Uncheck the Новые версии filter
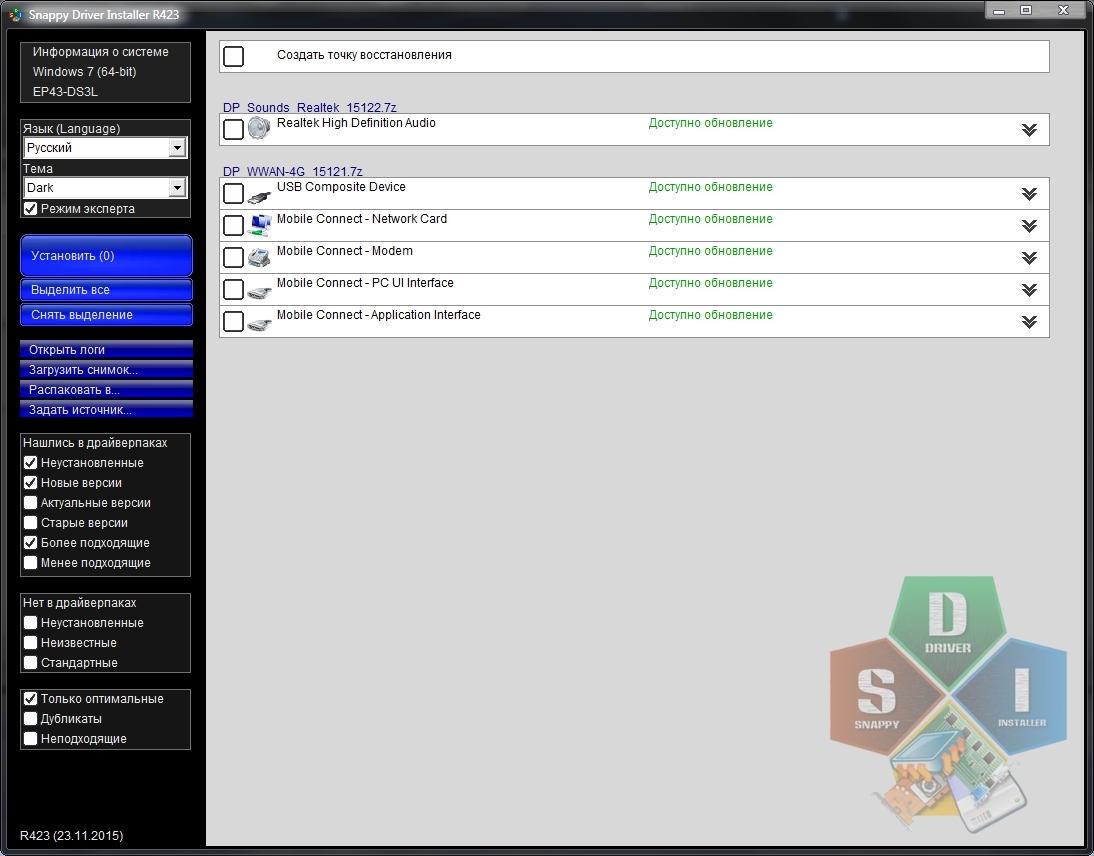Viewport: 1094px width, 856px height. [x=31, y=483]
